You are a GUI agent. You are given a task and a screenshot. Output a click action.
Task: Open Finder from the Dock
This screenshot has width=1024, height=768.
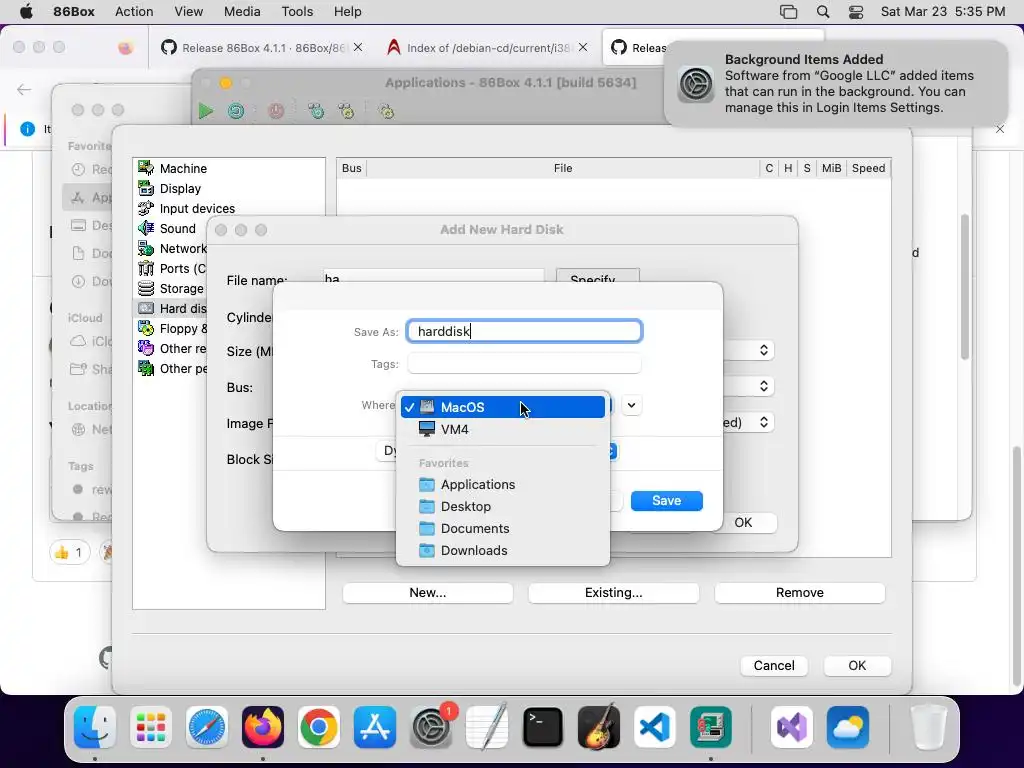pos(95,727)
